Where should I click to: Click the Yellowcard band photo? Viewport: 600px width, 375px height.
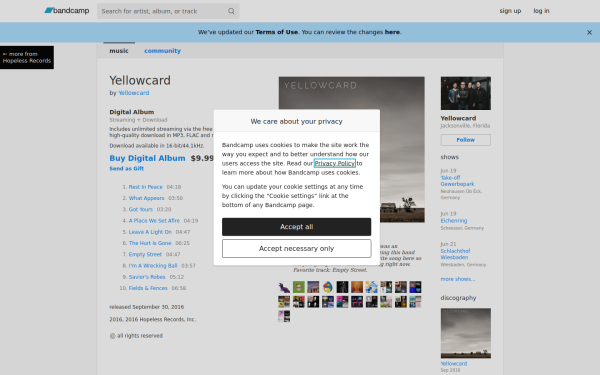point(466,93)
